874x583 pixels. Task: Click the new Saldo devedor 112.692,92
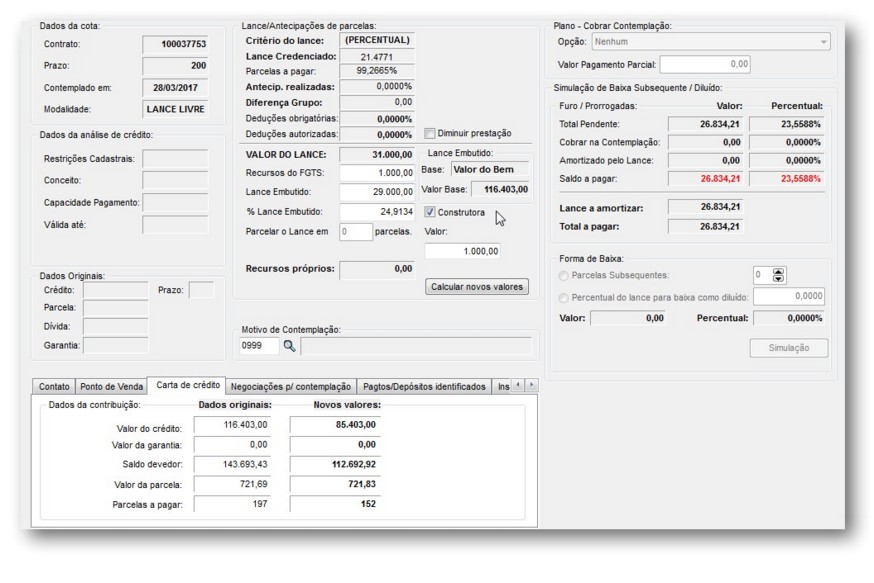(335, 464)
